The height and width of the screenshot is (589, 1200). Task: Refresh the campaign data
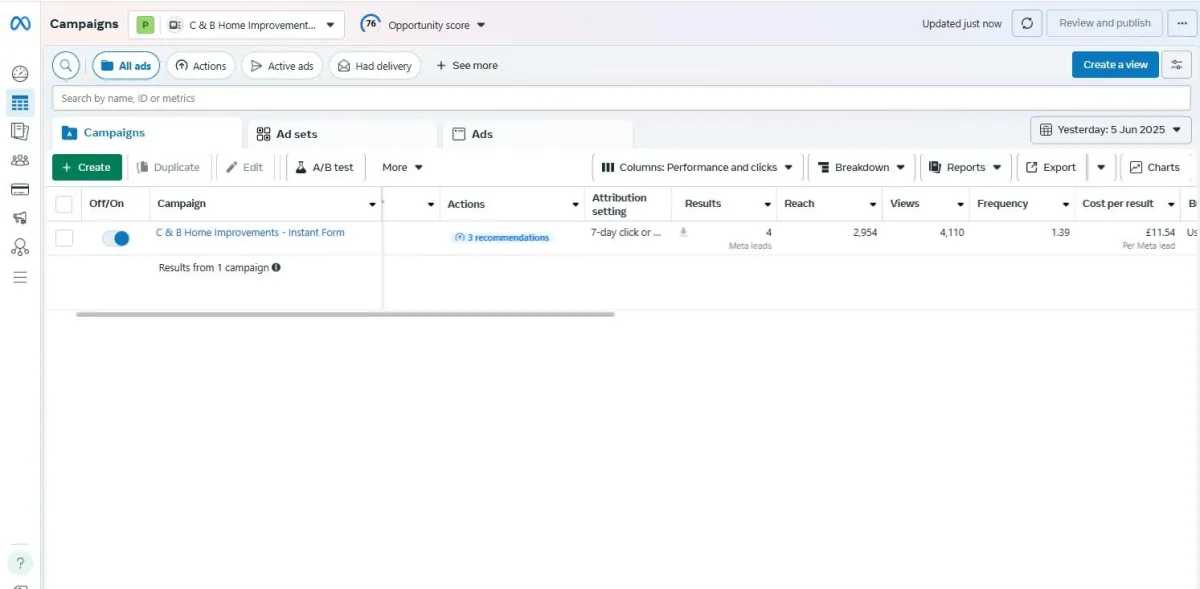(x=1027, y=24)
